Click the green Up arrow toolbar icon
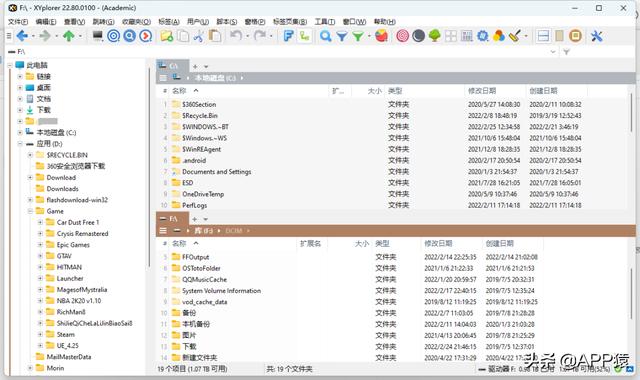Viewport: 640px width, 380px height. [69, 36]
